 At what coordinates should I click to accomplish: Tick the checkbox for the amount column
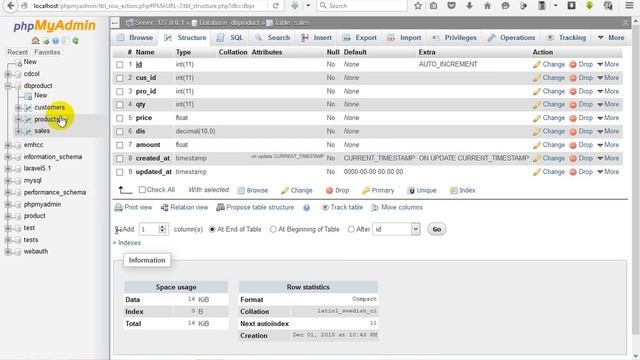pos(120,145)
